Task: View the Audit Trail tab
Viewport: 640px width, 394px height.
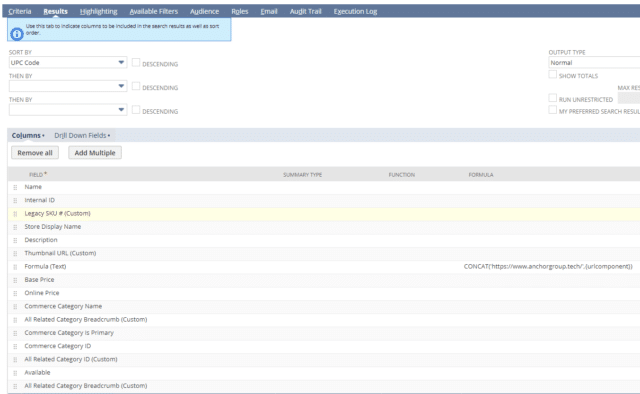Action: coord(305,11)
